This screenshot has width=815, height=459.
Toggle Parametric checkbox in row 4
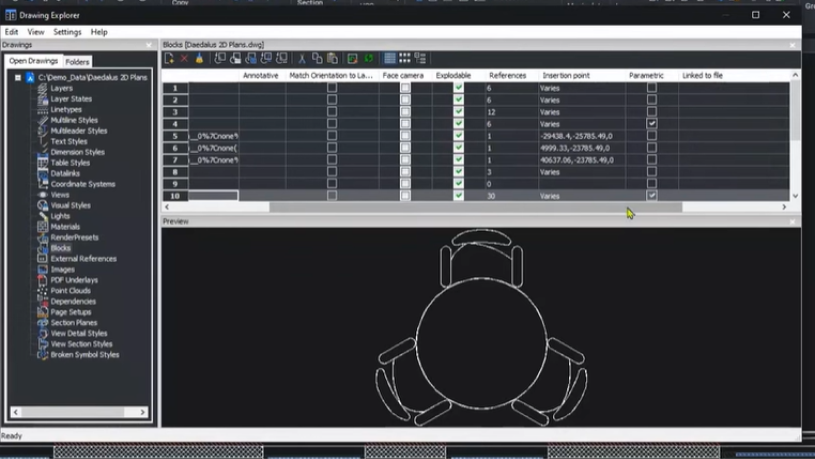click(651, 124)
